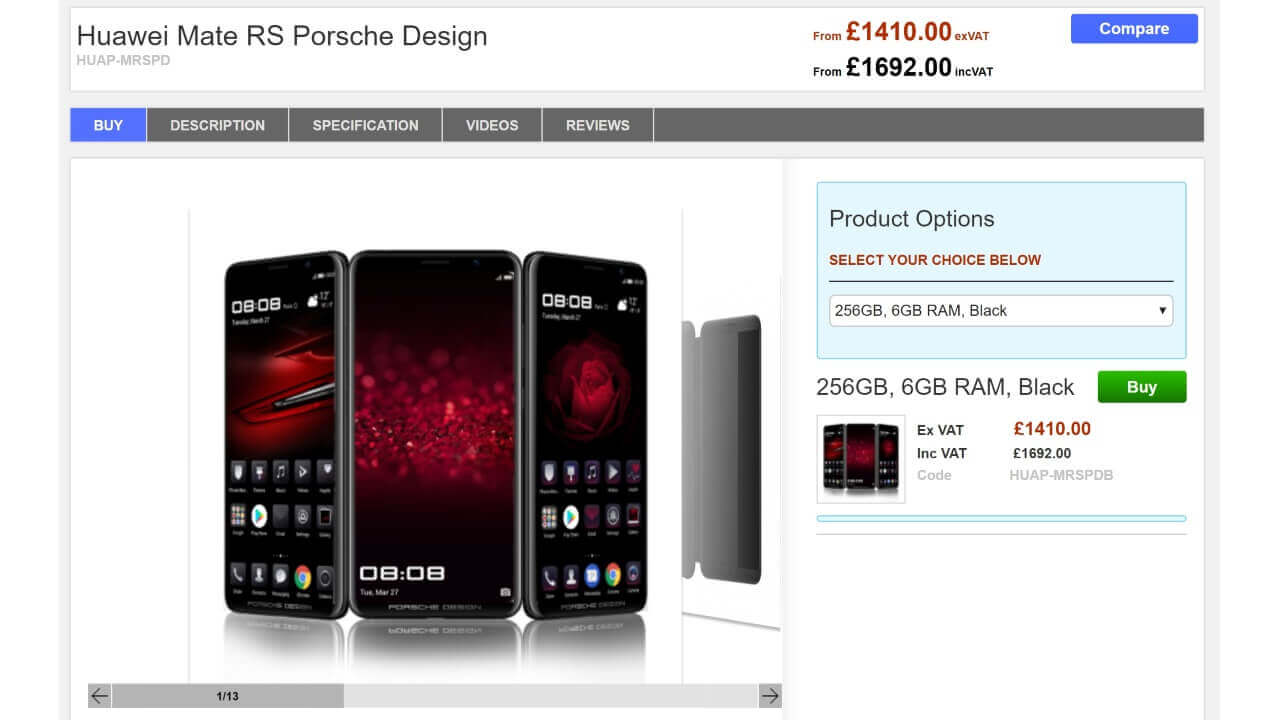Open the SPECIFICATION tab
The image size is (1280, 720).
click(x=365, y=125)
